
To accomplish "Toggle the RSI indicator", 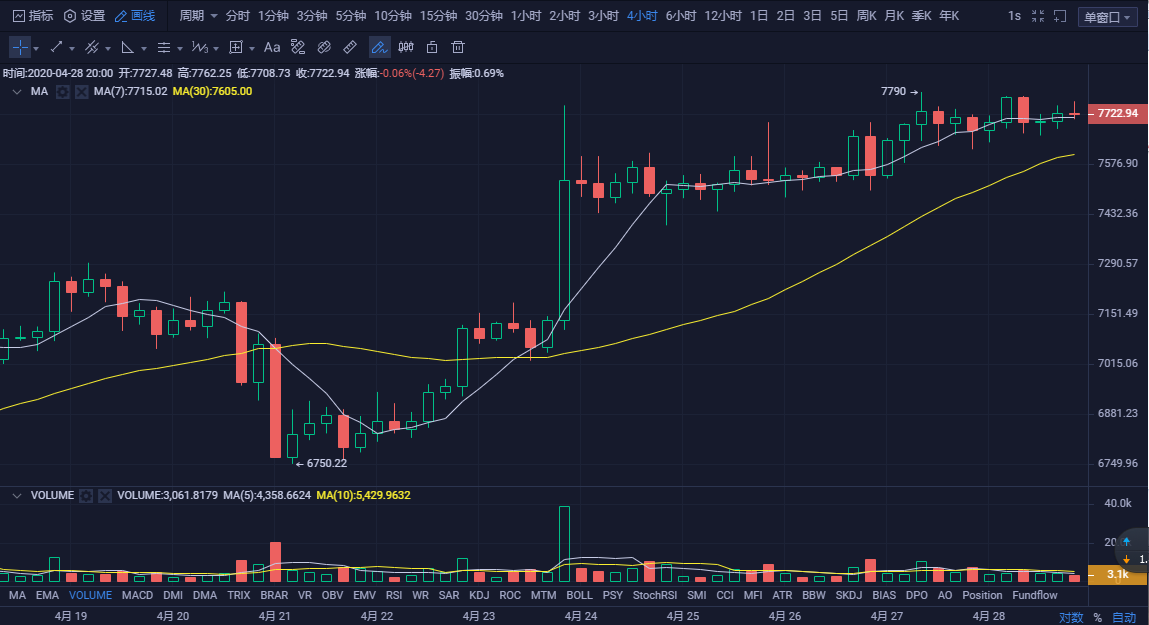I will tap(394, 595).
